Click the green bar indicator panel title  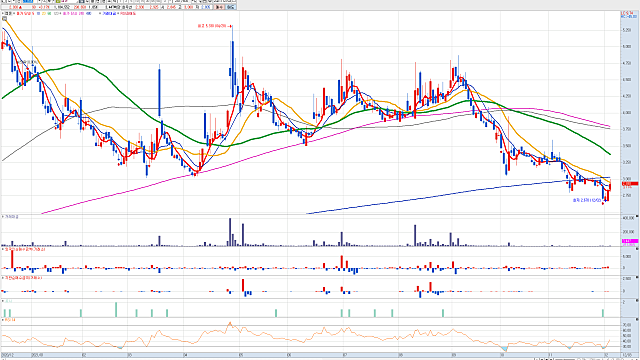point(8,301)
